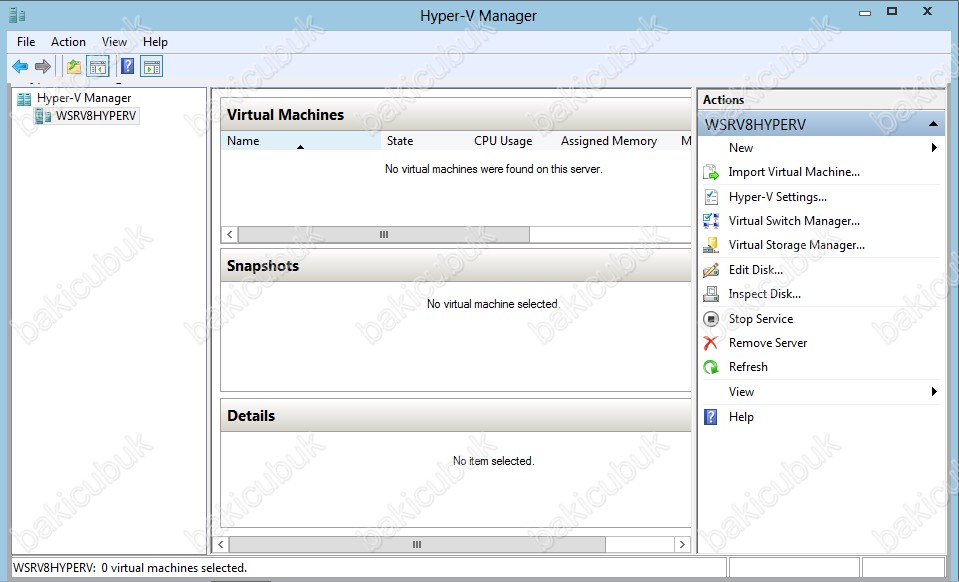Open Import Virtual Machine wizard
The height and width of the screenshot is (582, 959).
(x=794, y=172)
